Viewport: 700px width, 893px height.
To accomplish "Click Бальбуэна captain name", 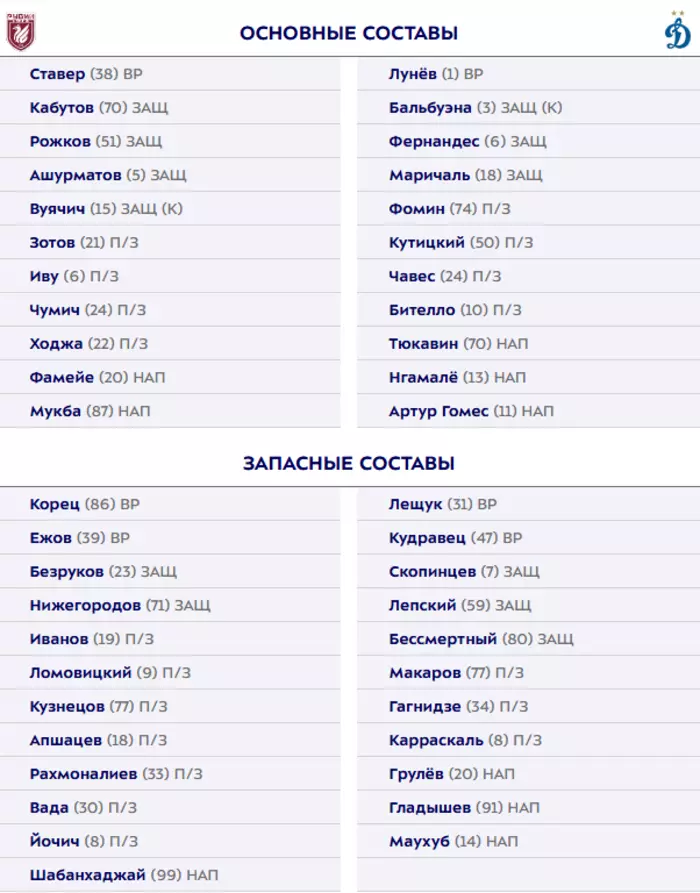I will pyautogui.click(x=431, y=108).
